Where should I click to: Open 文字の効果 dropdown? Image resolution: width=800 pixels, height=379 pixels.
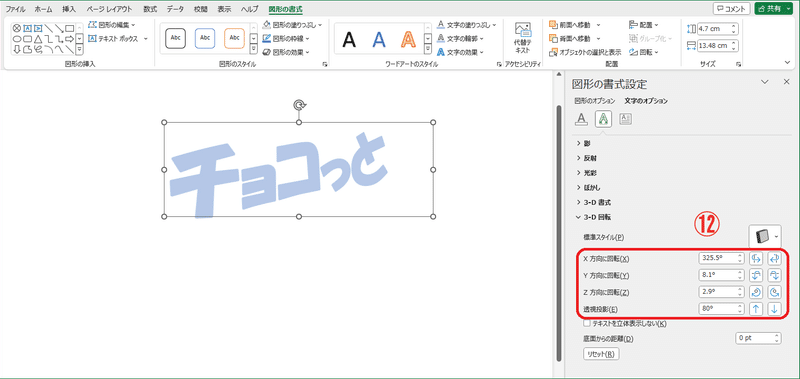point(461,52)
